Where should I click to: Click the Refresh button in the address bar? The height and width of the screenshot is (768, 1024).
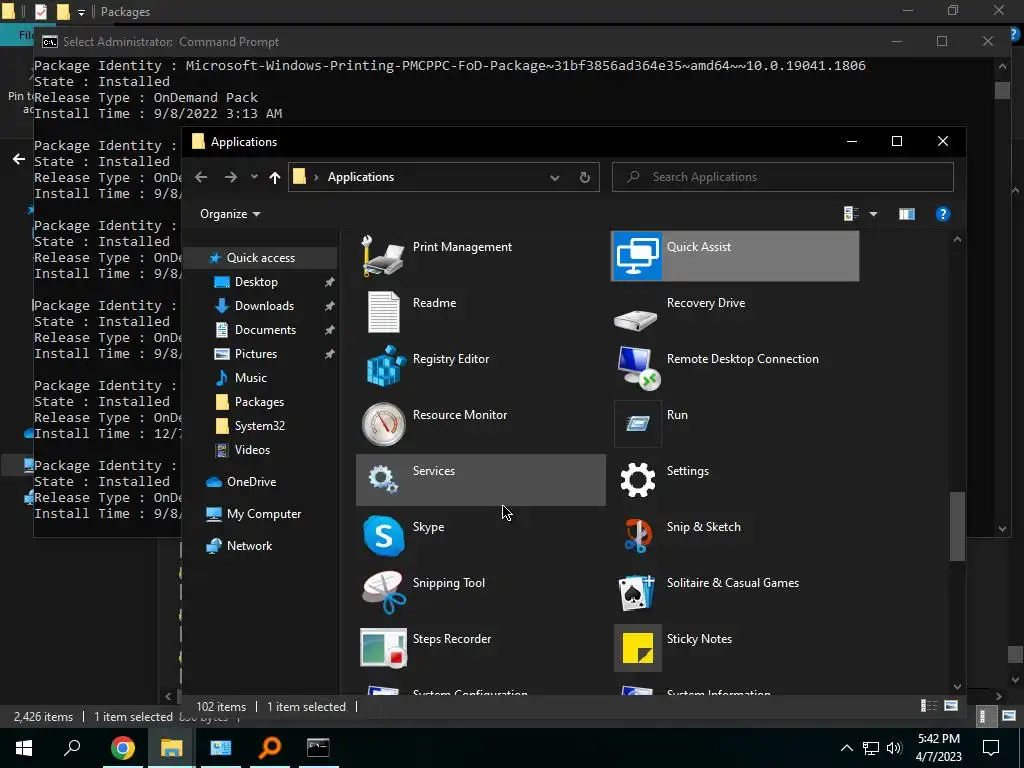[x=584, y=178]
